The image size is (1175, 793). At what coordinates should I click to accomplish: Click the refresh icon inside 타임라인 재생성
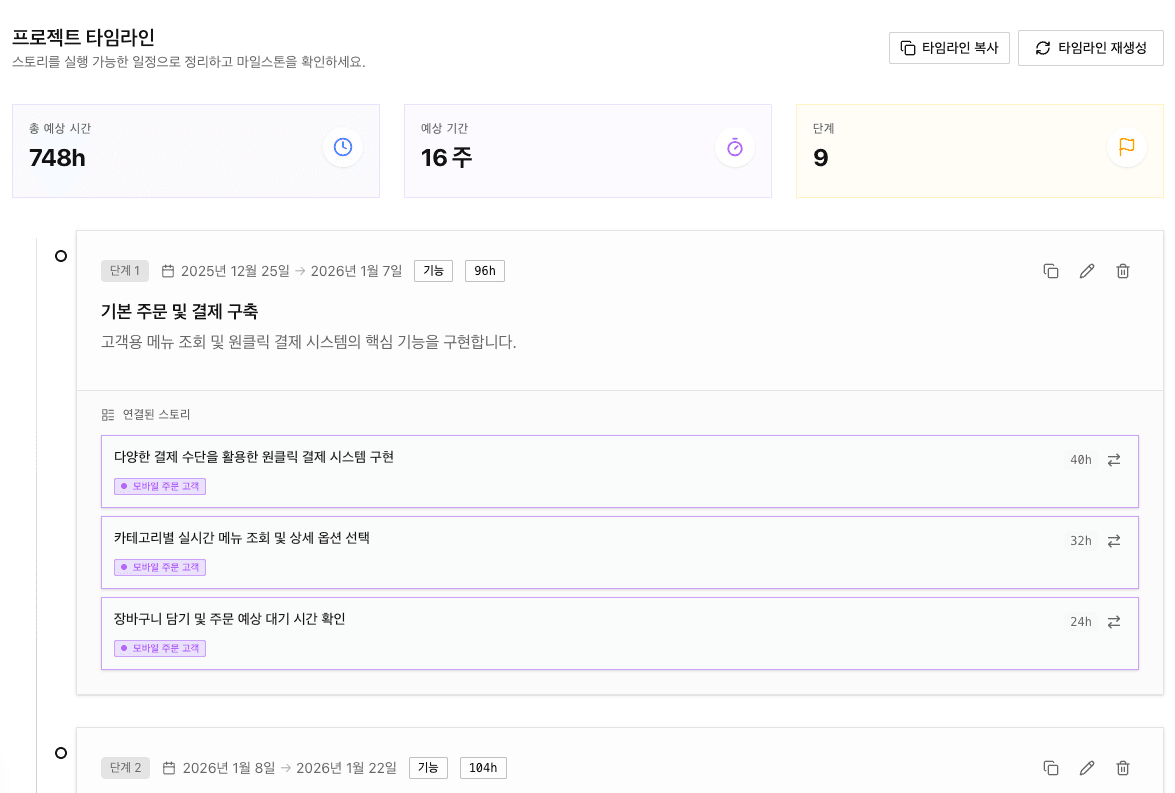[x=1040, y=47]
